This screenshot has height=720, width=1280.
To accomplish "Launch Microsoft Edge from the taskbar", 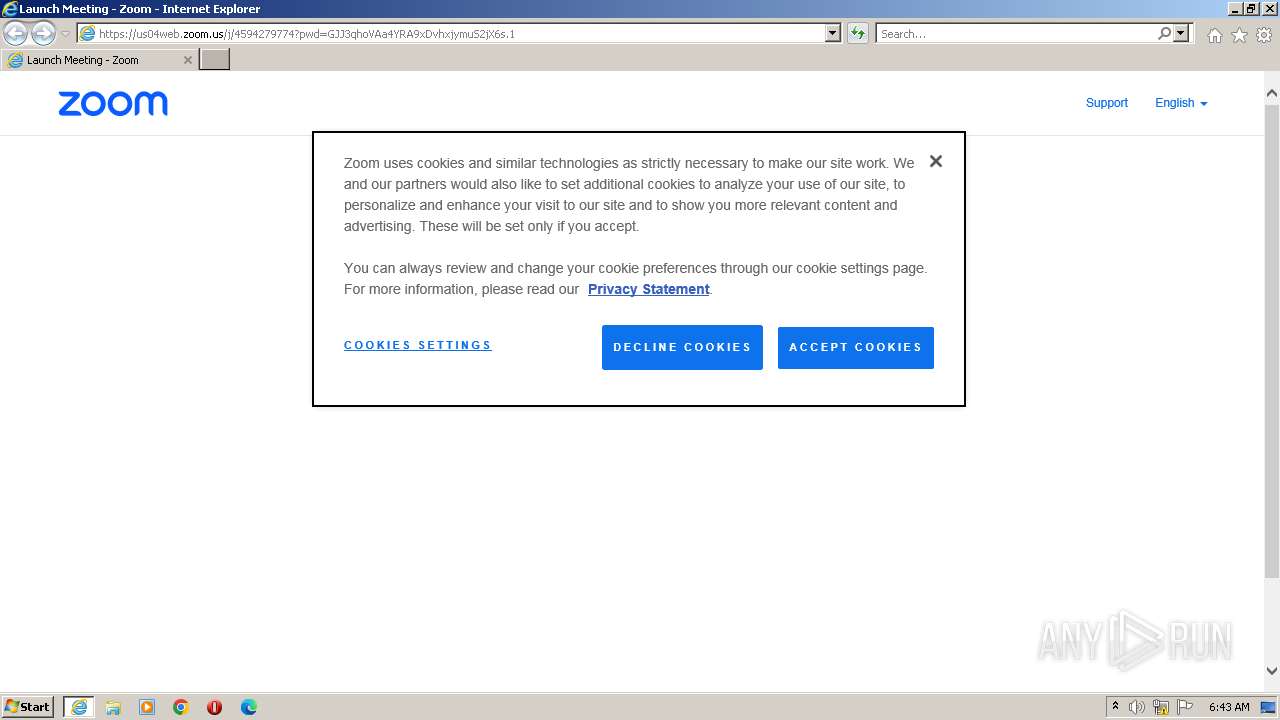I will pos(249,707).
